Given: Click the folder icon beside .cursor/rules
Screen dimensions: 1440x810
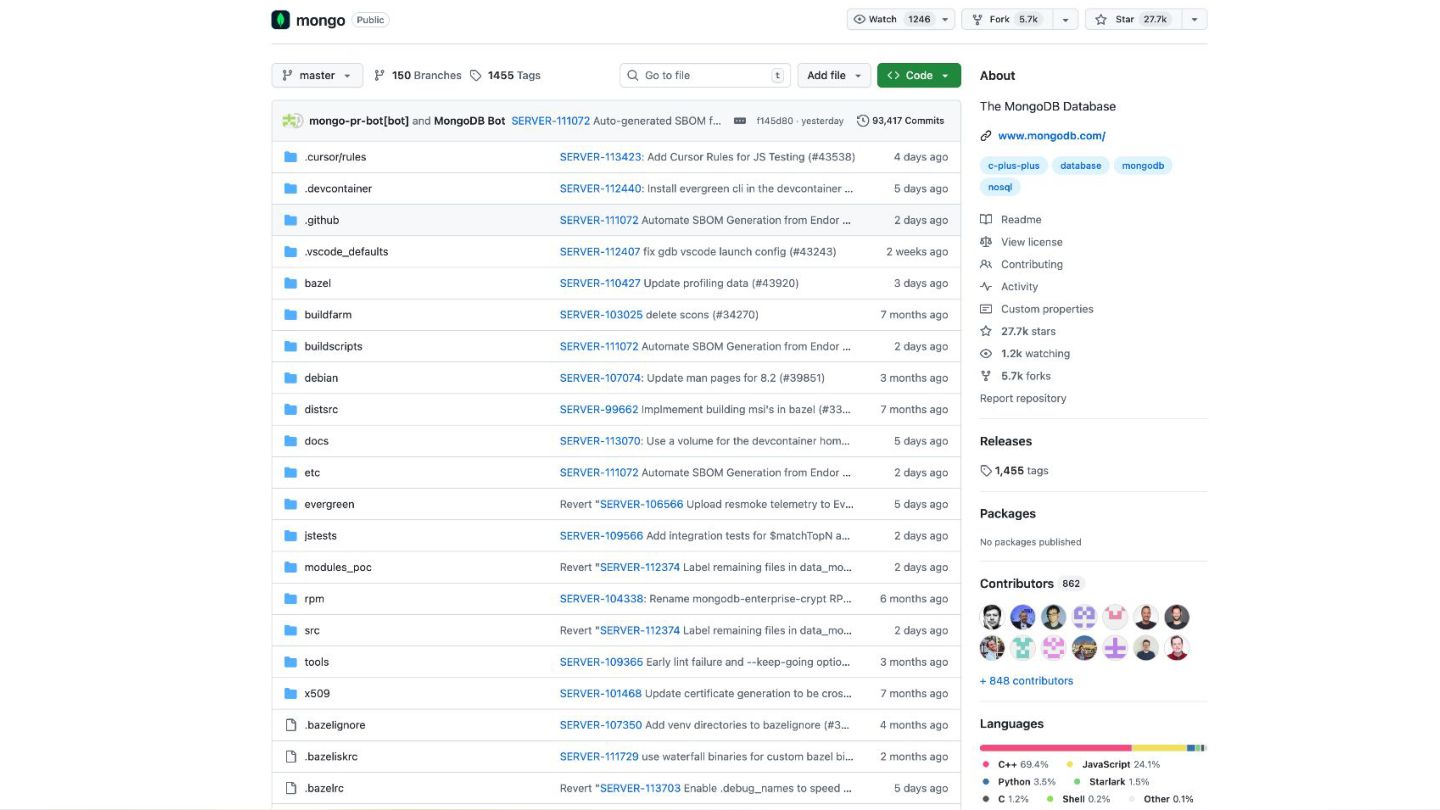Looking at the screenshot, I should [291, 157].
